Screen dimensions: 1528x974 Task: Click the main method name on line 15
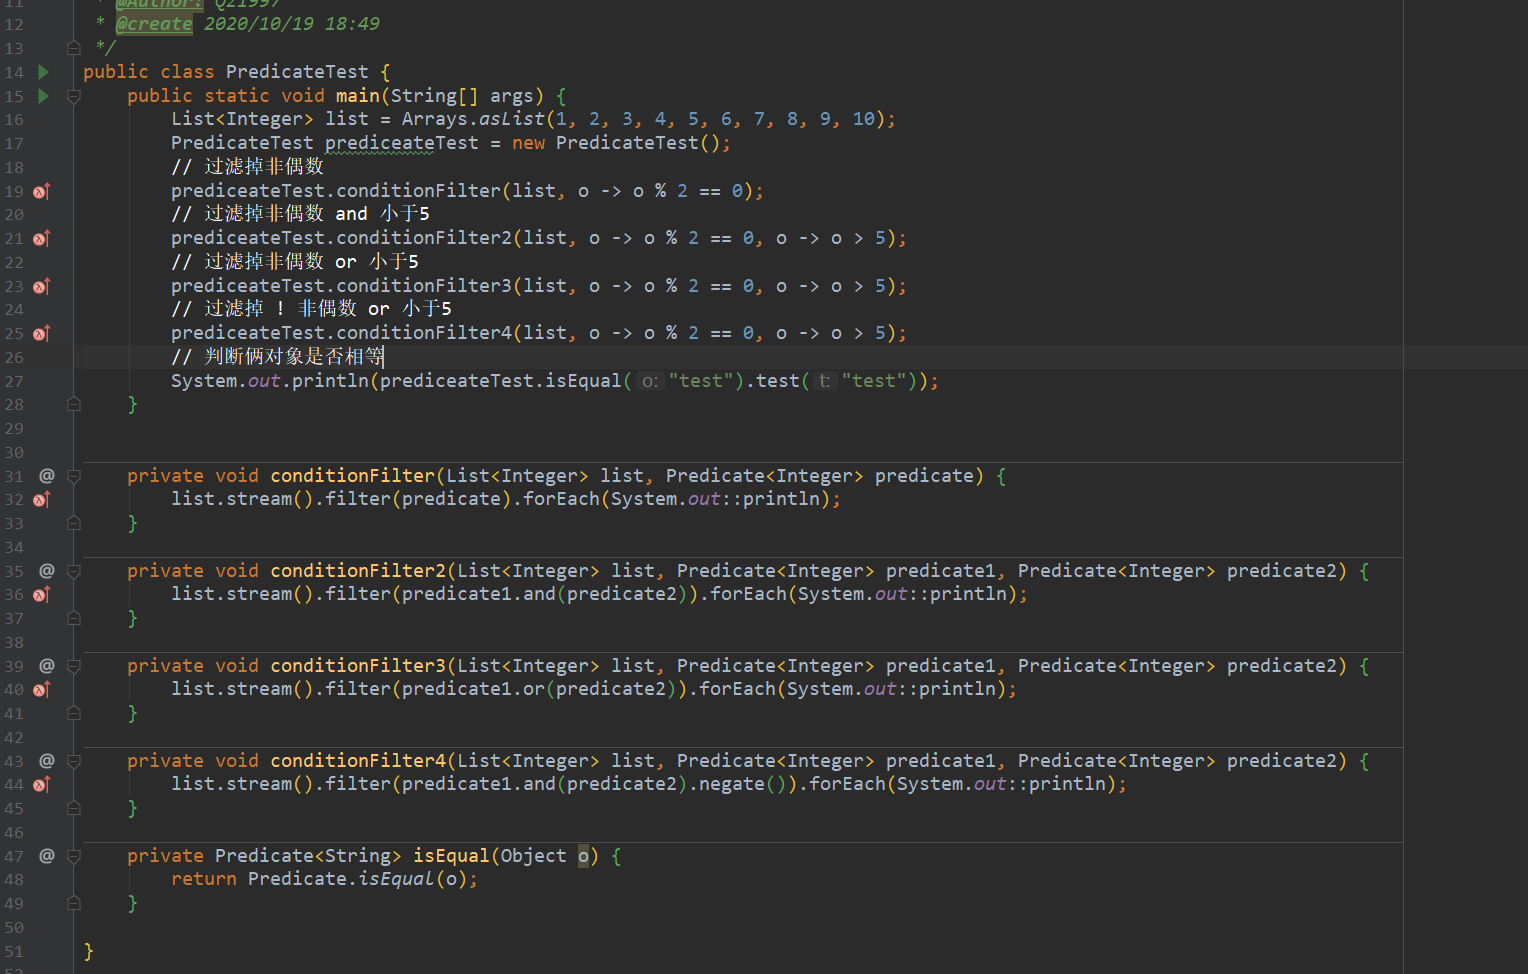tap(358, 96)
